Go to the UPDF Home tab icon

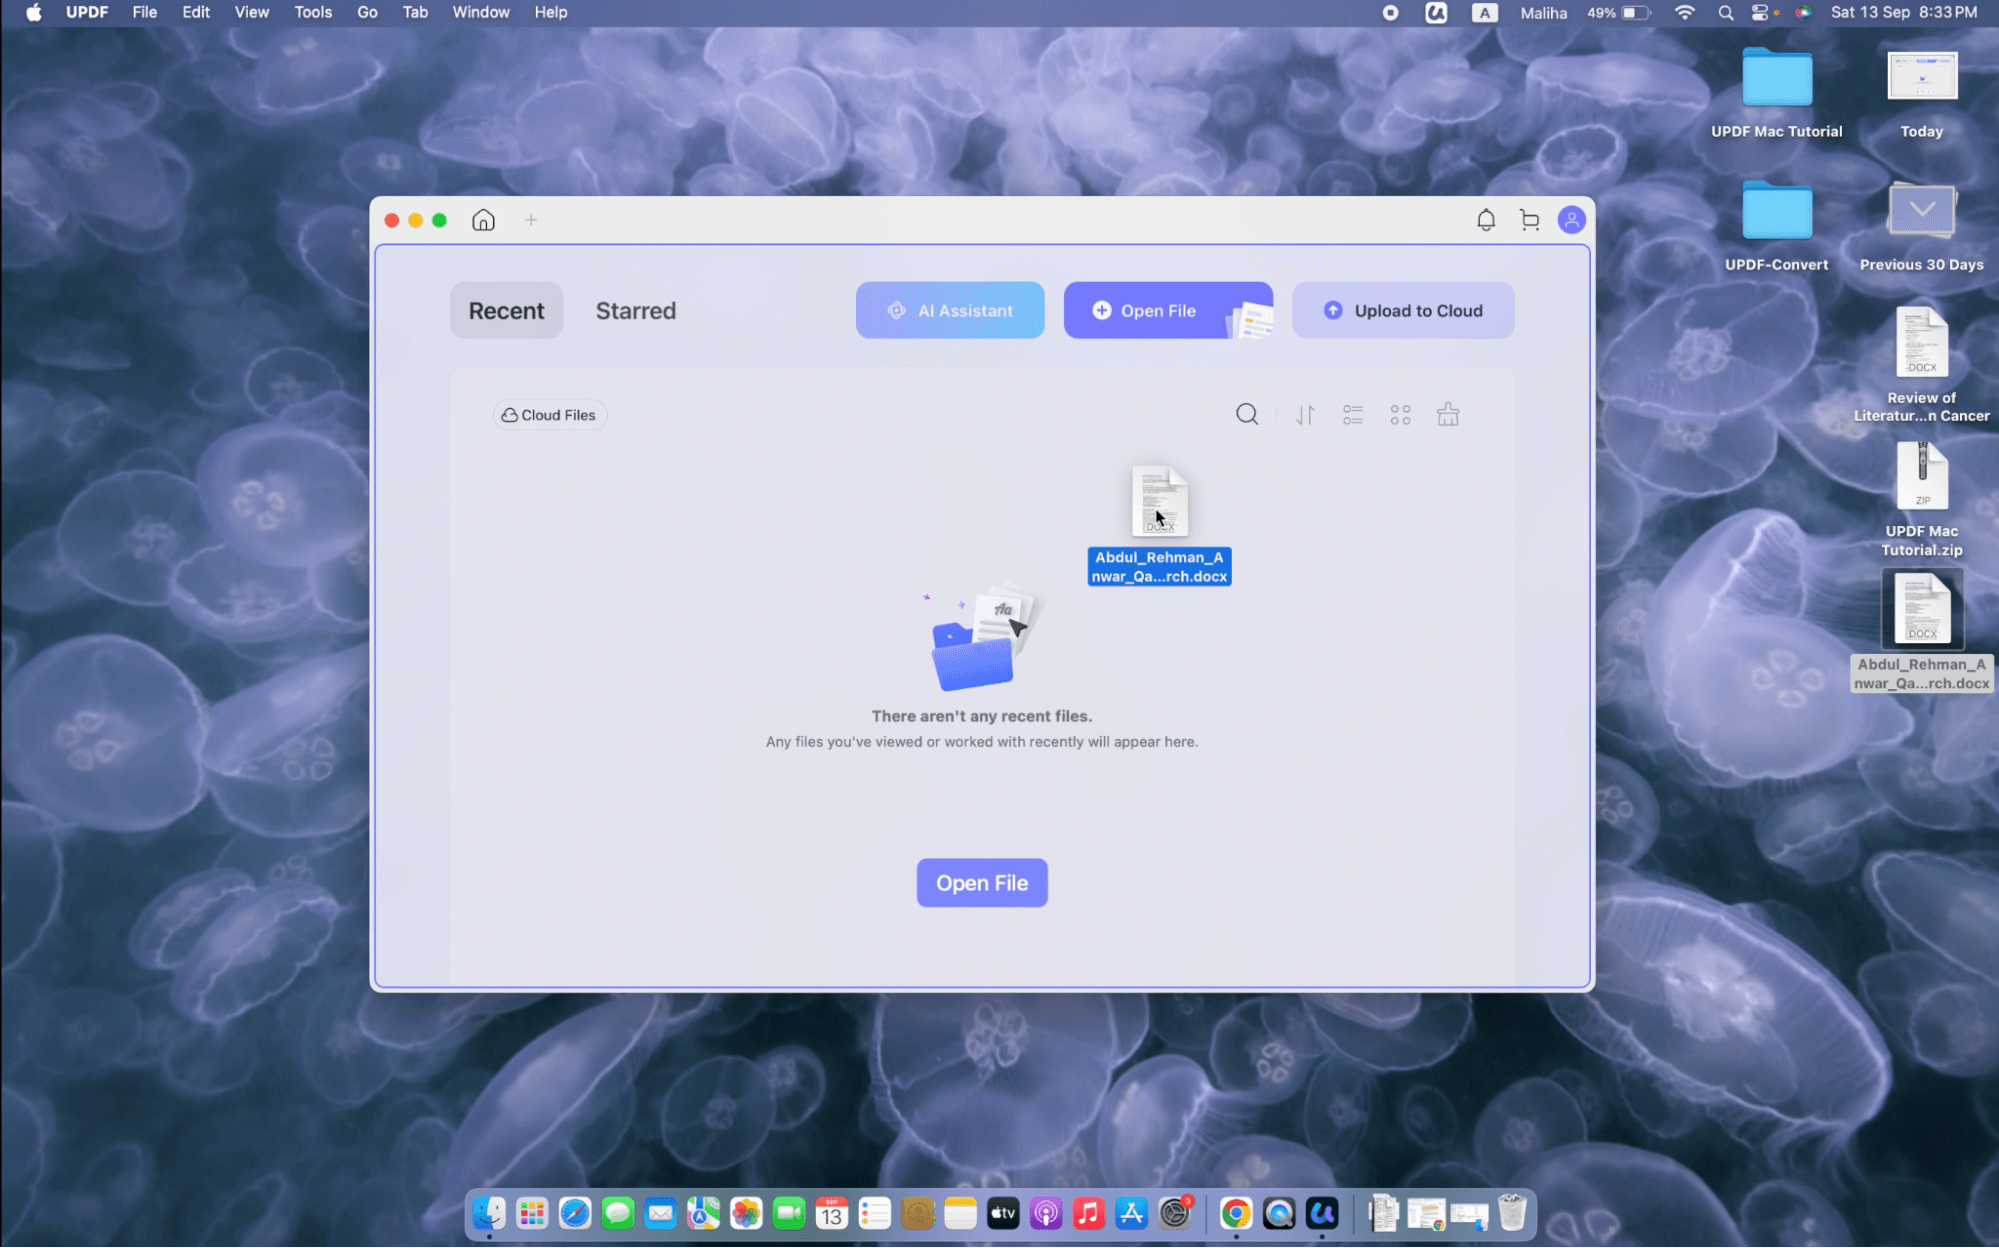coord(483,220)
